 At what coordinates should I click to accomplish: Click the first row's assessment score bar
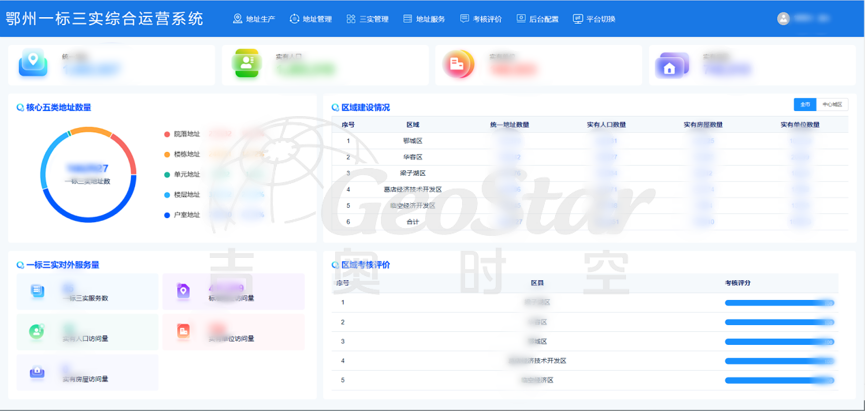point(778,302)
